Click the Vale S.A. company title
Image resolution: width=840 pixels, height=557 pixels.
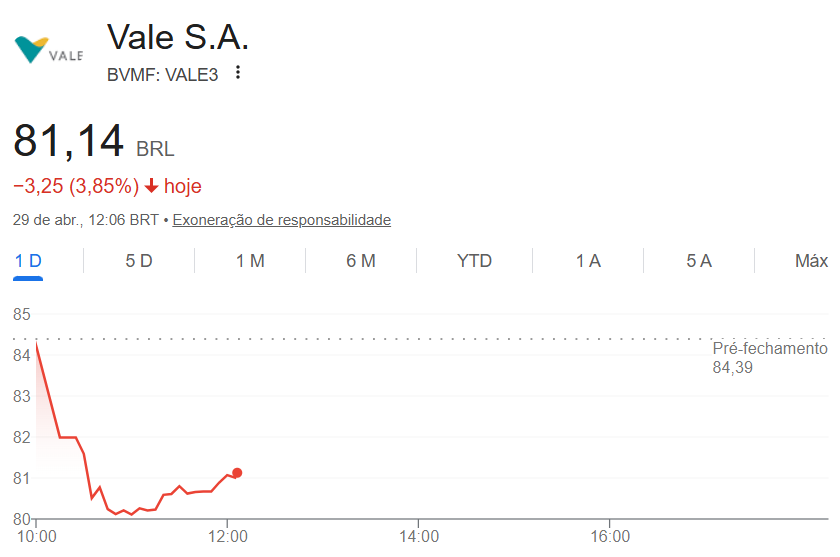178,38
